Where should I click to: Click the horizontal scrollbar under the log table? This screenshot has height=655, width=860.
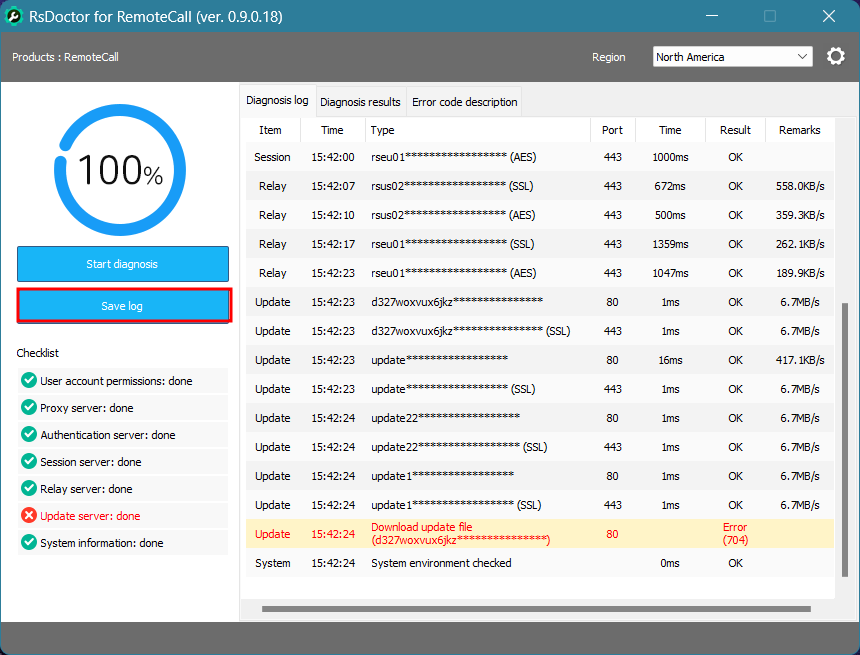536,608
